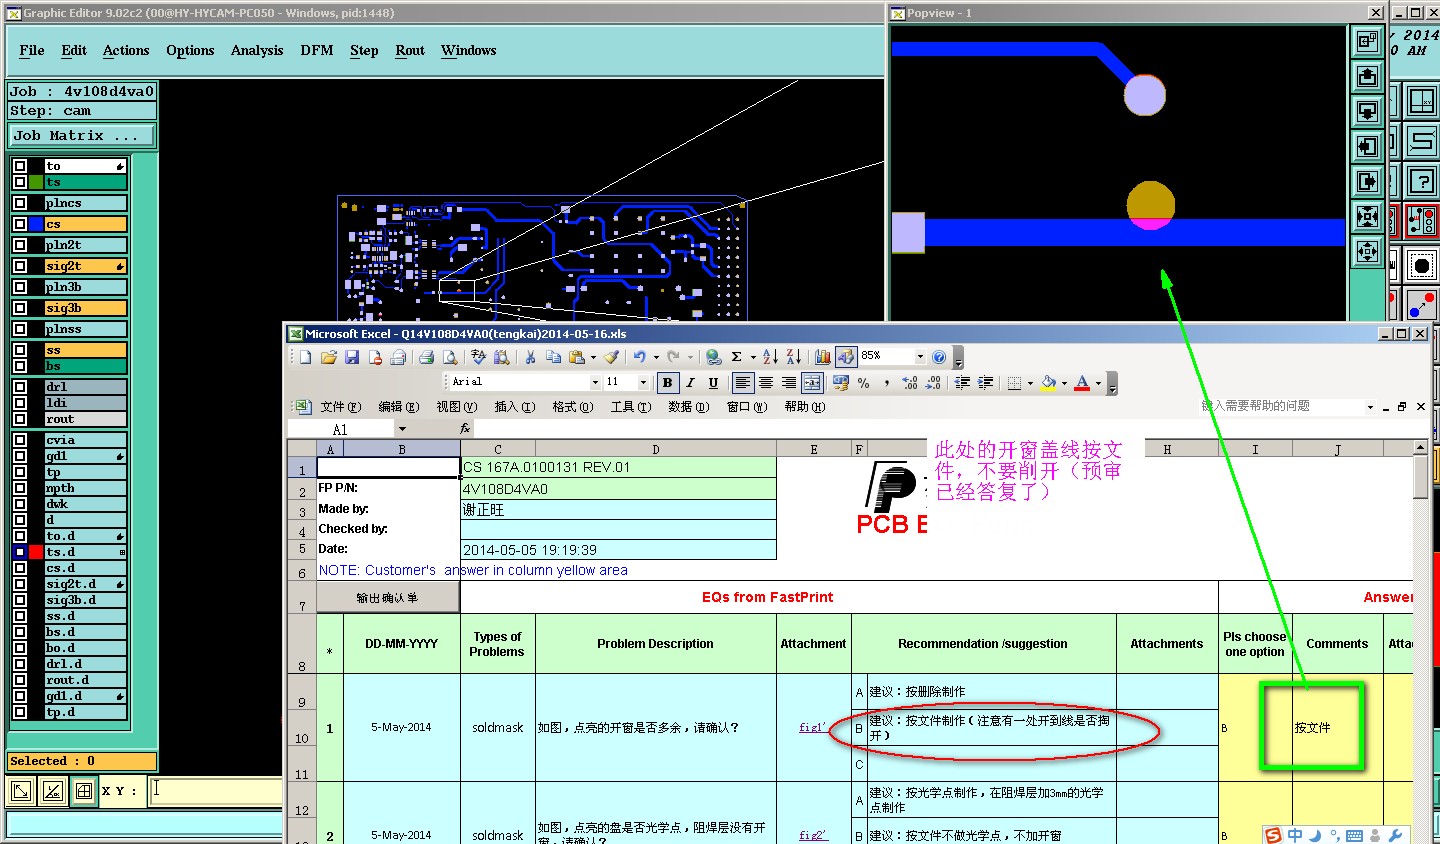Click the Italic button in Excel
Screen dimensions: 1440x844
pyautogui.click(x=690, y=383)
